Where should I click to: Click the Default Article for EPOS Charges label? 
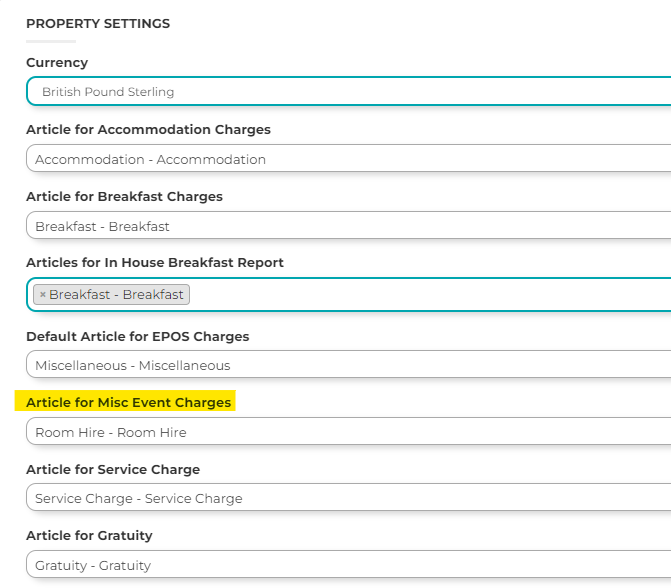coord(137,336)
